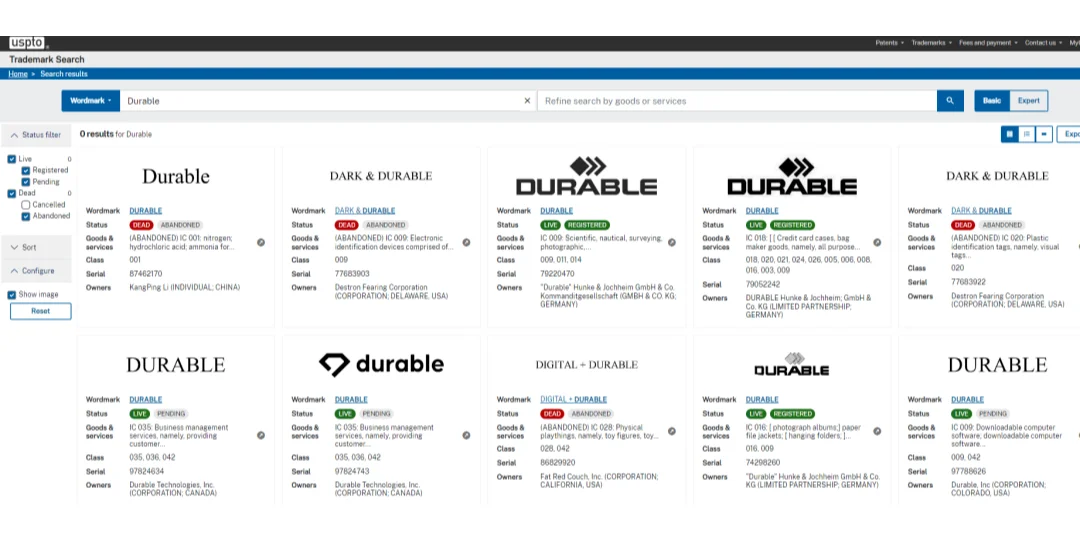Switch to Basic search mode
Screen dimensions: 1080x540
point(992,101)
